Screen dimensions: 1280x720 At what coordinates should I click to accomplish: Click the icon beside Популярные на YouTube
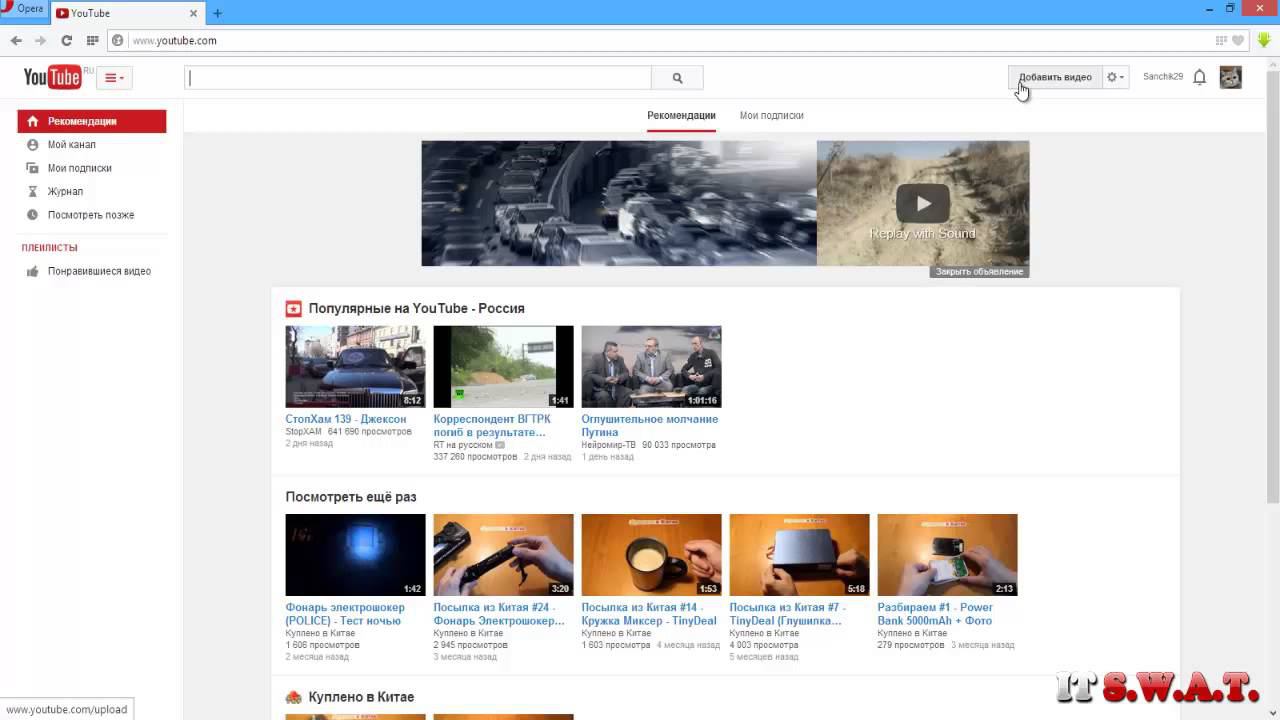(x=293, y=308)
